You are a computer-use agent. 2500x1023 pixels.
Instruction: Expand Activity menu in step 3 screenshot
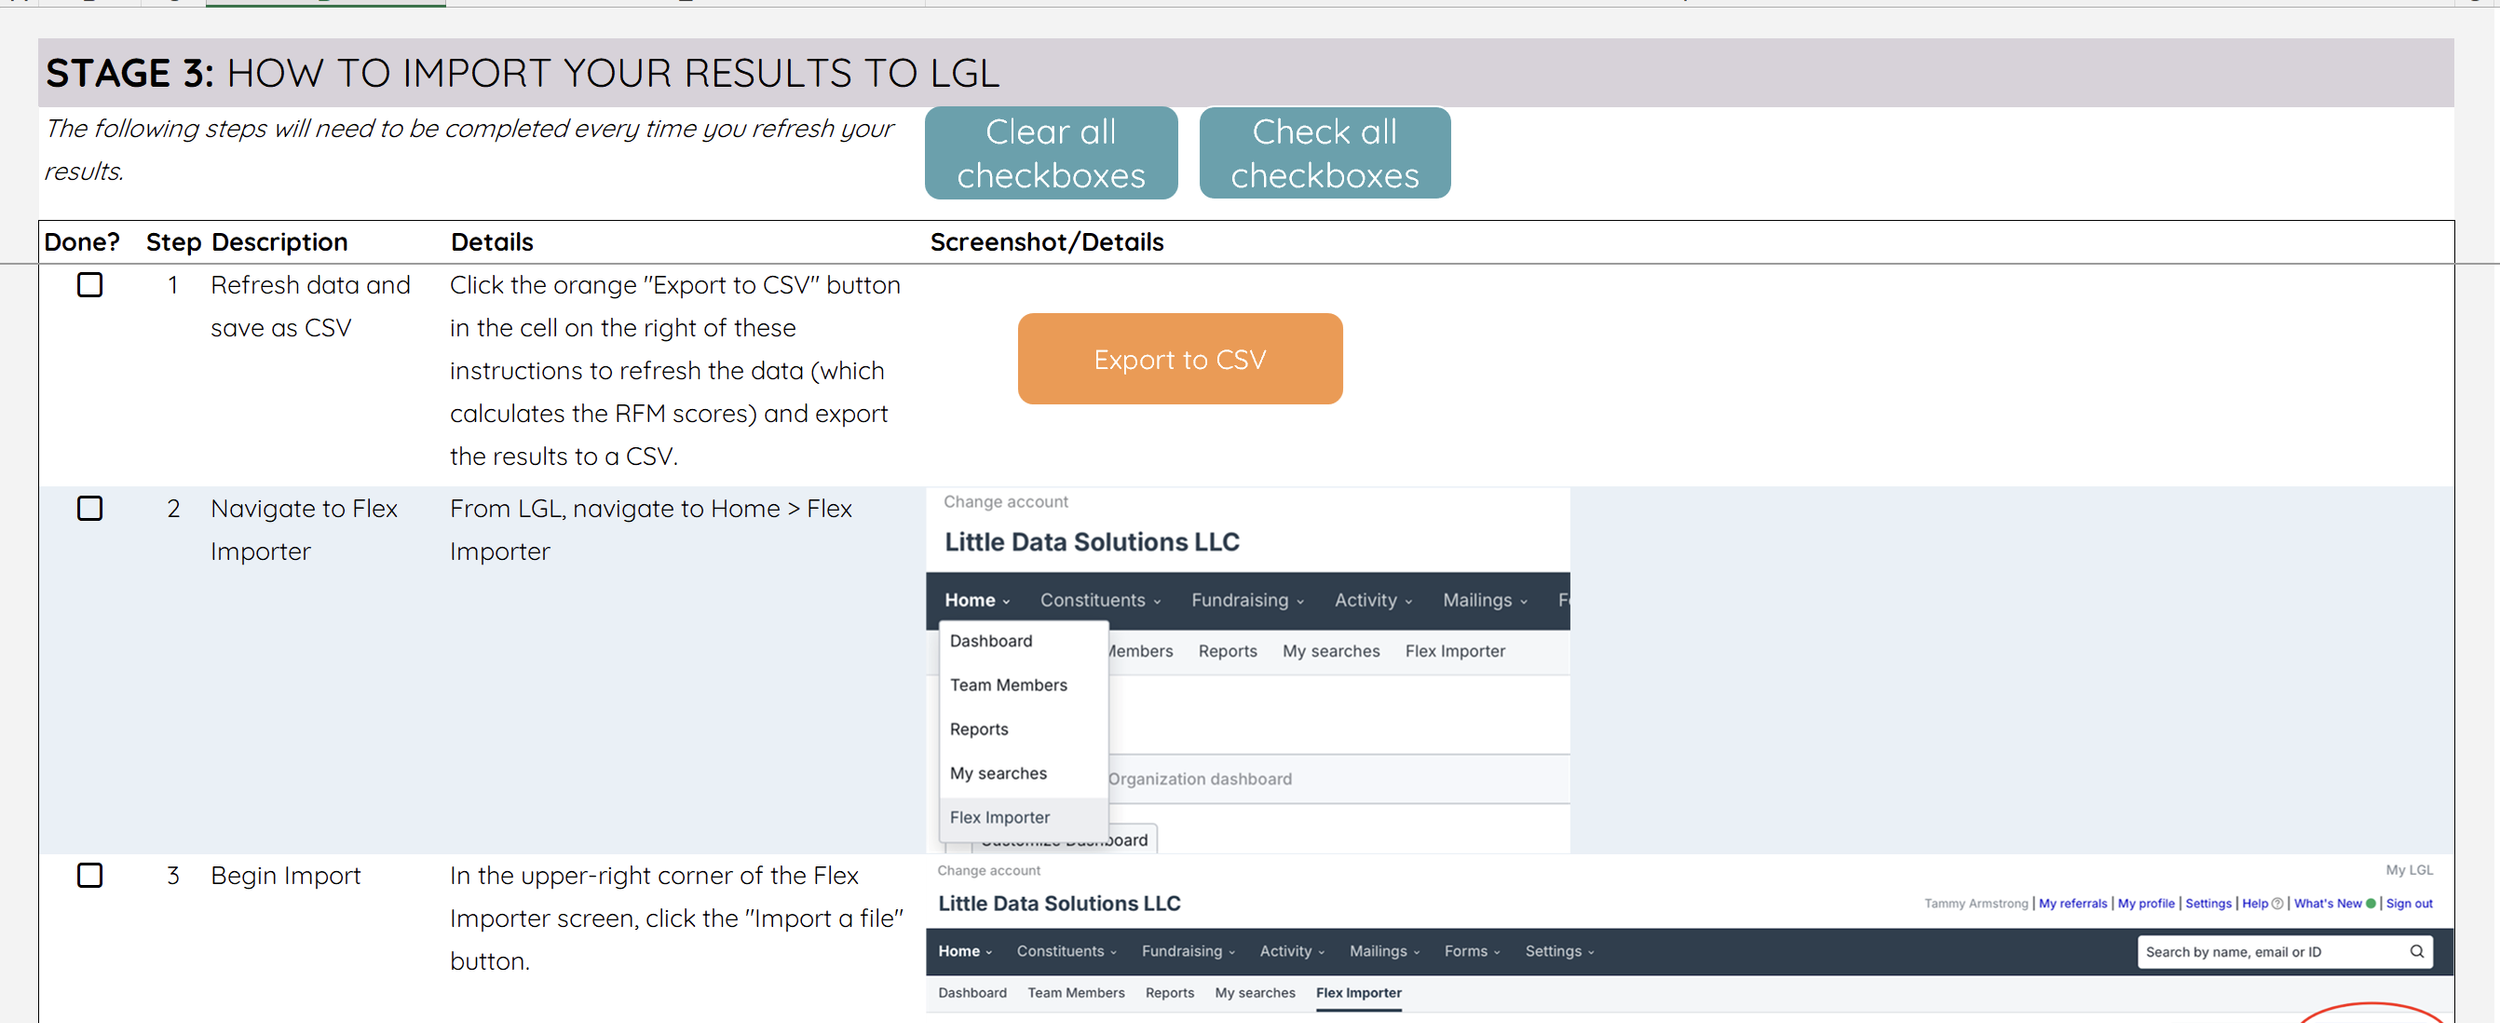tap(1292, 951)
